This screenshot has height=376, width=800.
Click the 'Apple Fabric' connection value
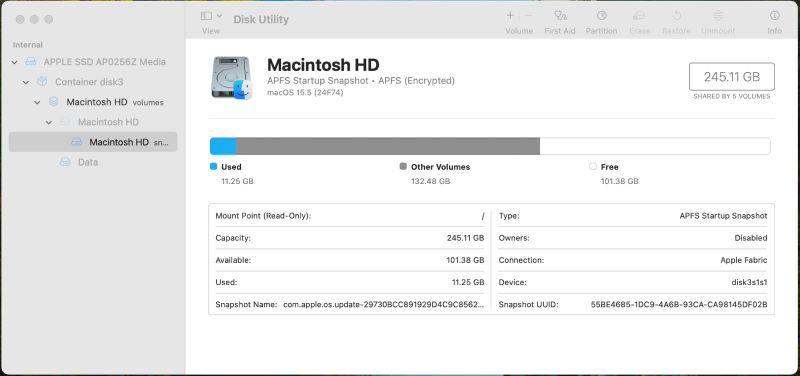(744, 260)
